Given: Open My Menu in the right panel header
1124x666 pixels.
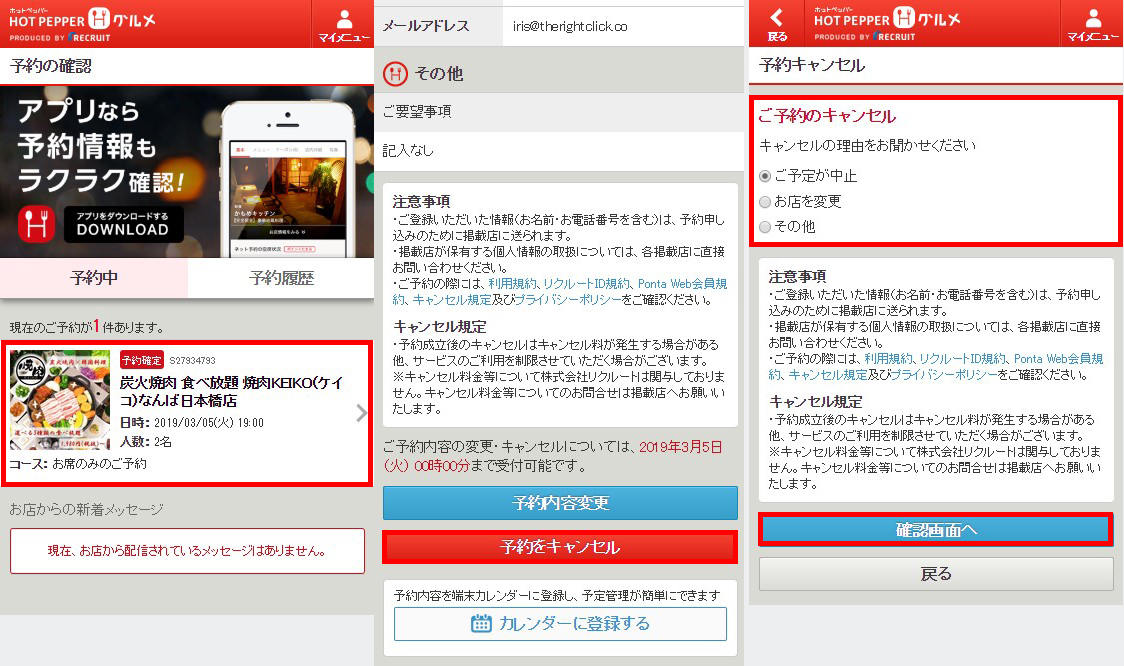Looking at the screenshot, I should 1092,24.
